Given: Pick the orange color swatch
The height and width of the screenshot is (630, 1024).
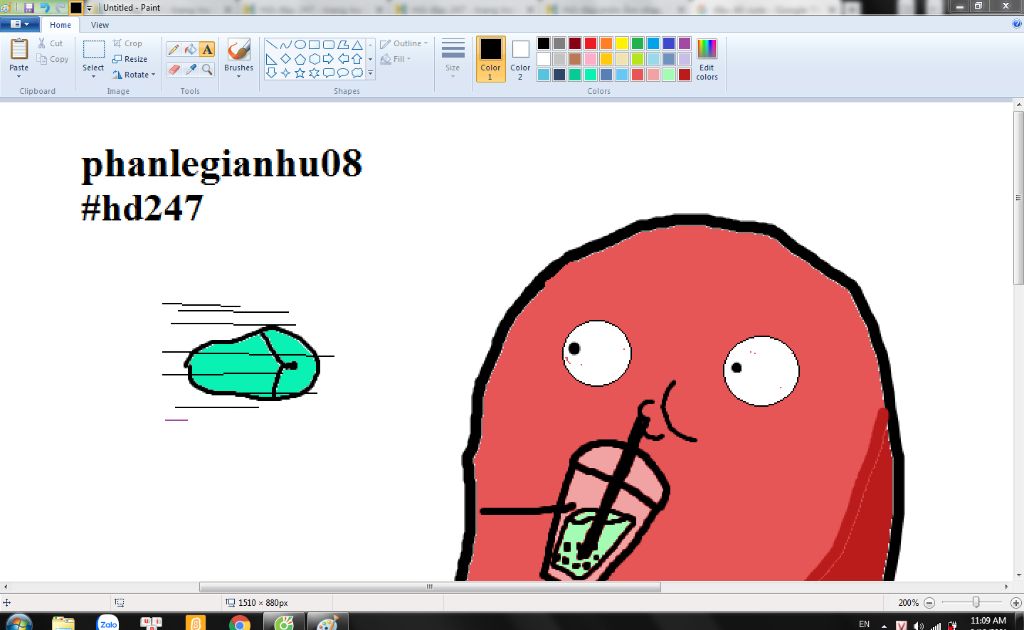Looking at the screenshot, I should pyautogui.click(x=606, y=43).
